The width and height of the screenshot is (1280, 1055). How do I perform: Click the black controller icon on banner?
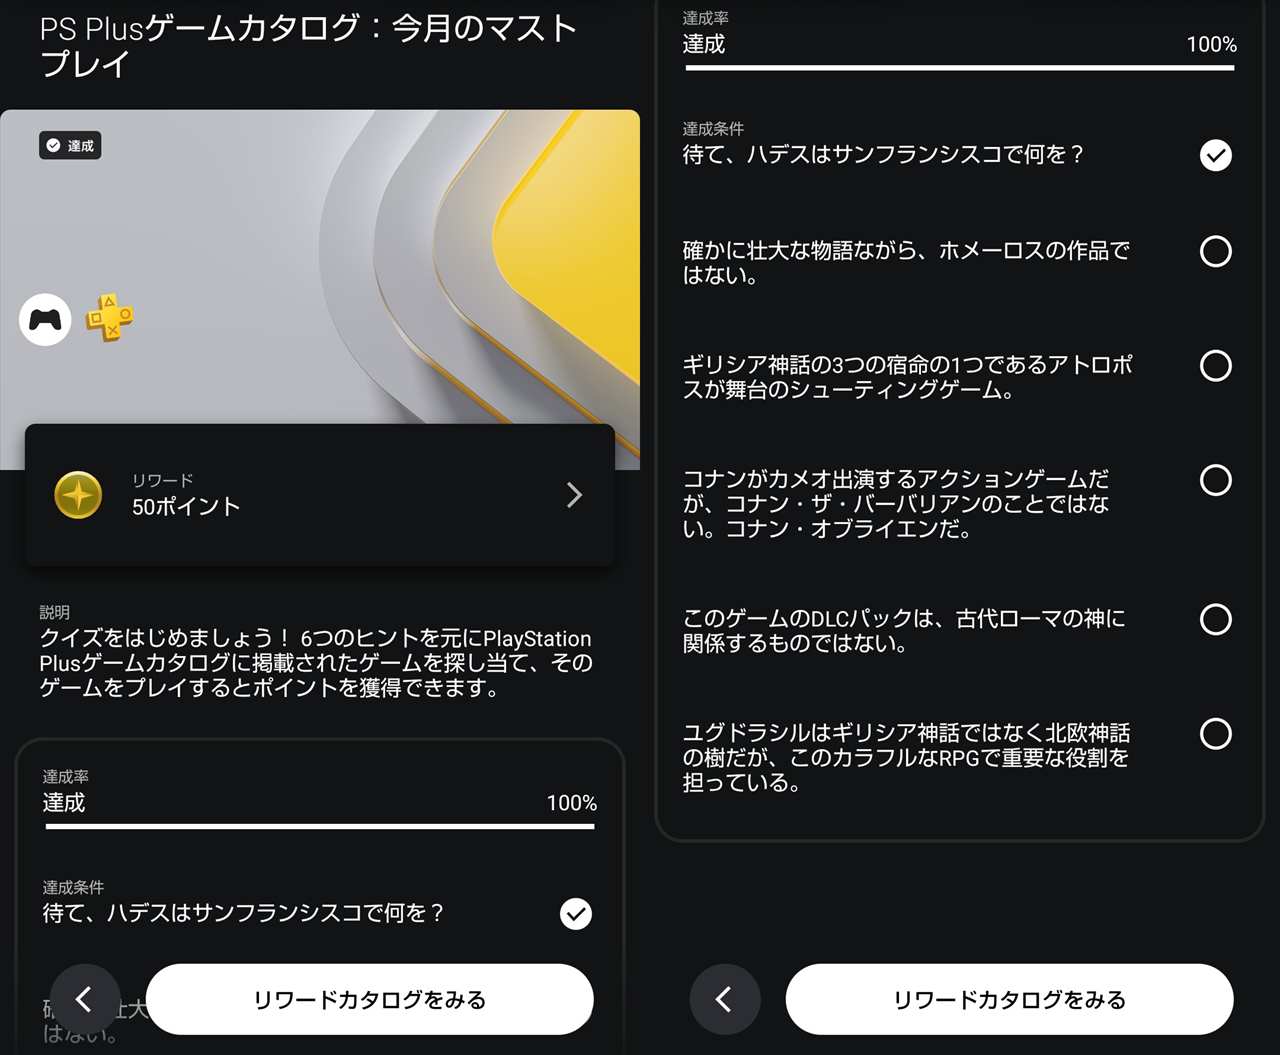45,319
